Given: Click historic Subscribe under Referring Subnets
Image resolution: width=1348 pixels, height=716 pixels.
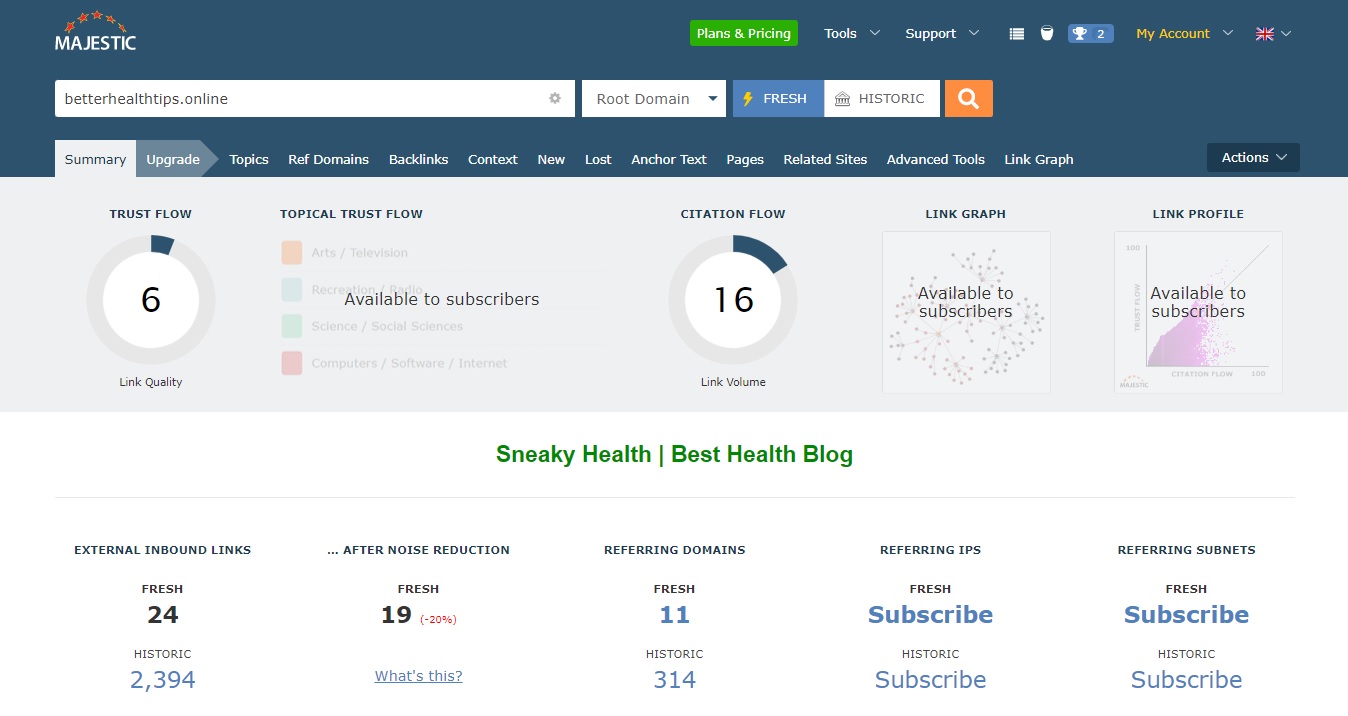Looking at the screenshot, I should 1186,680.
